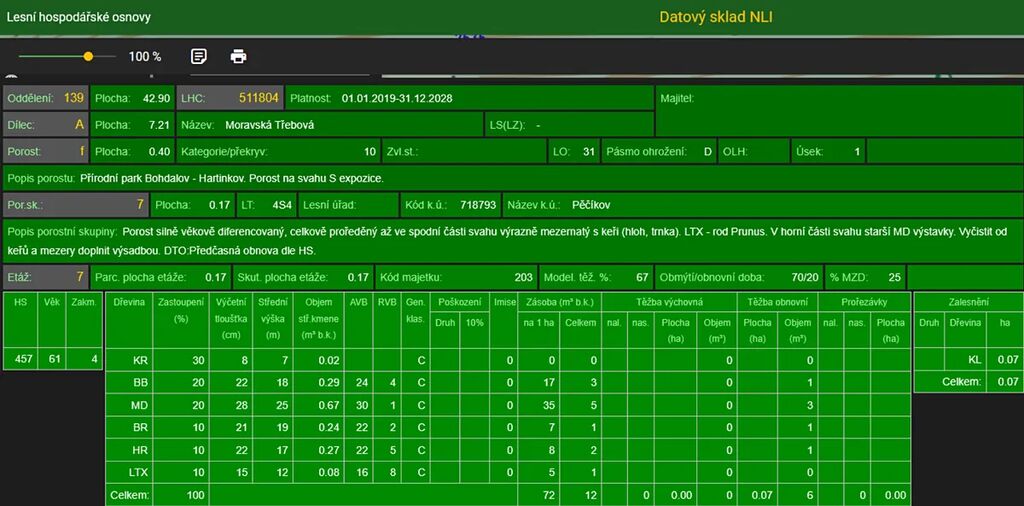Select the KR species row
The image size is (1024, 506).
[x=139, y=360]
